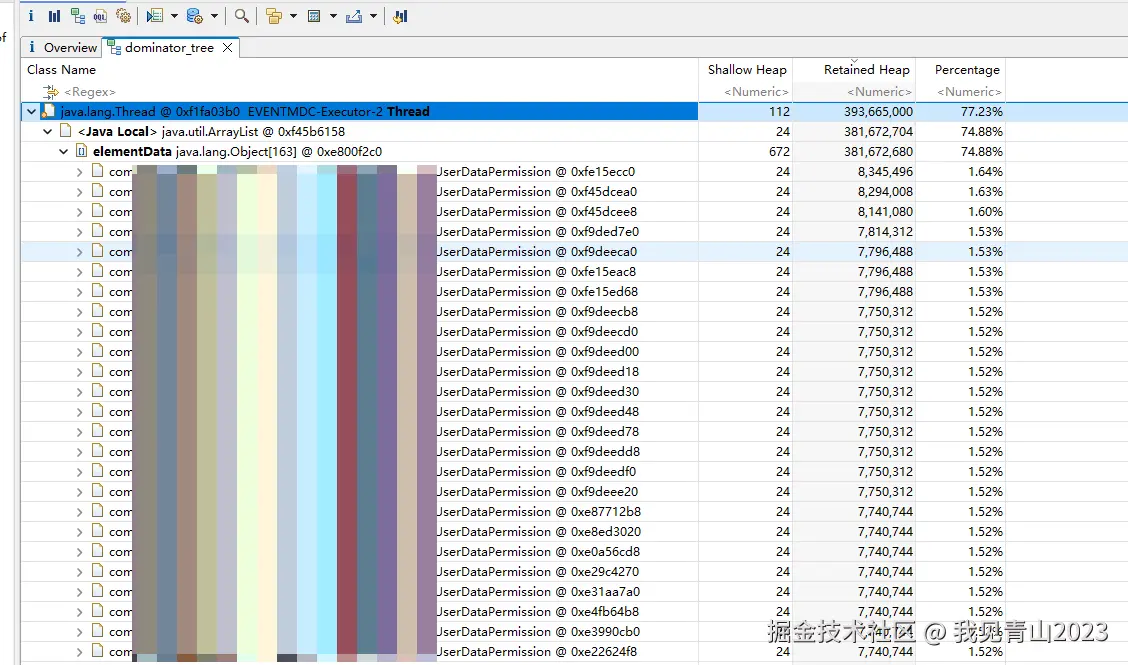Expand UserDataPermission @ 0xfe15ecc0 row
The image size is (1128, 665).
80,172
